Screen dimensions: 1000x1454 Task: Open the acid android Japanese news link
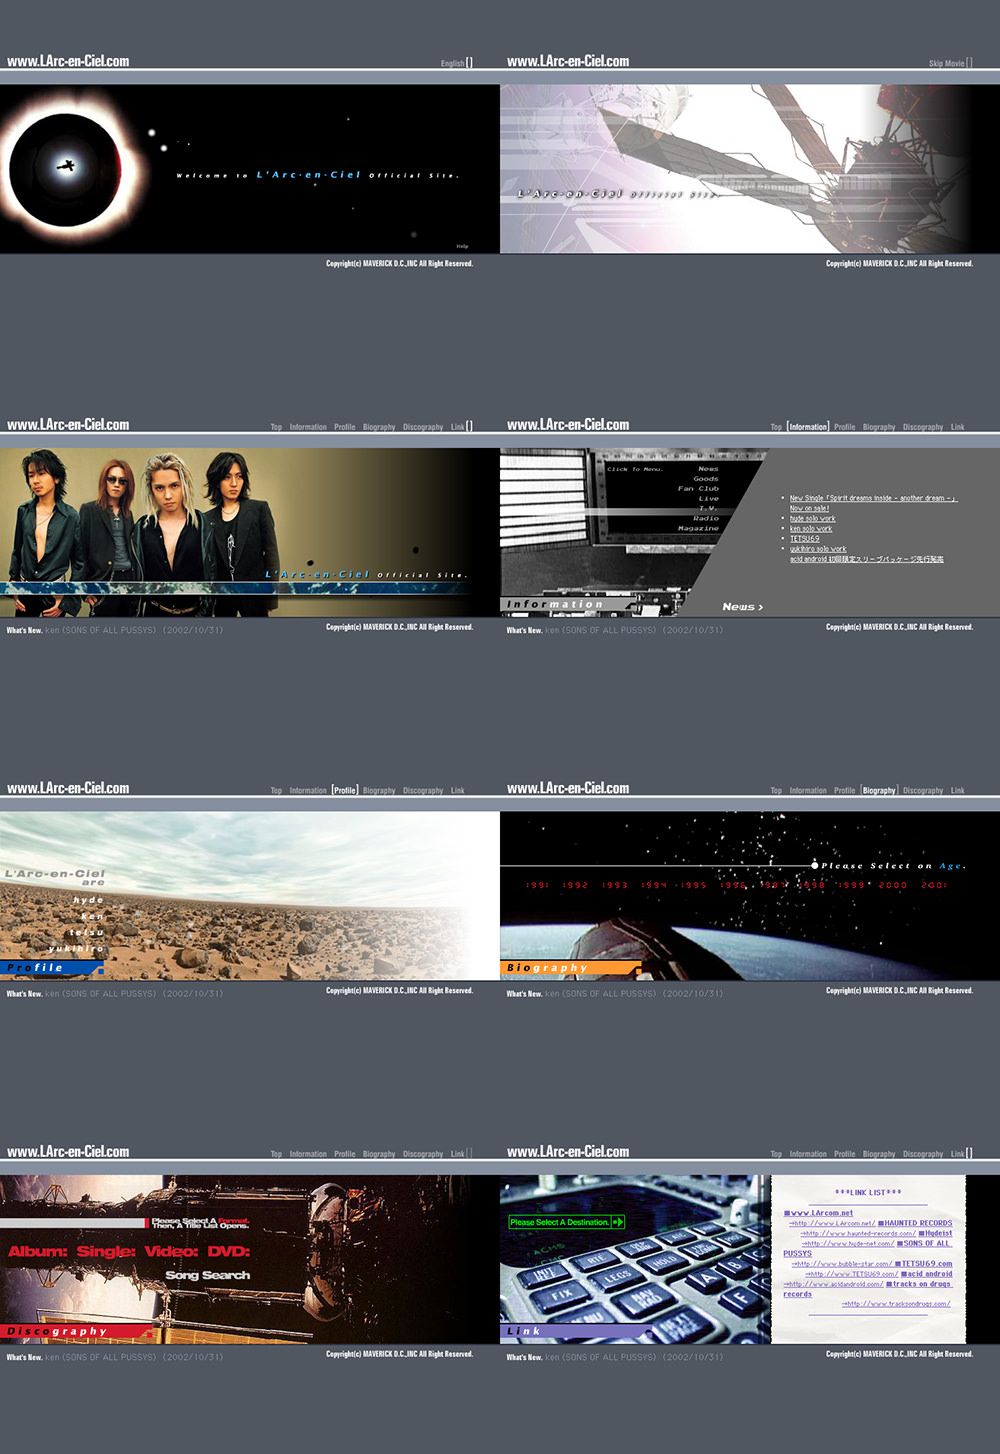[x=867, y=559]
